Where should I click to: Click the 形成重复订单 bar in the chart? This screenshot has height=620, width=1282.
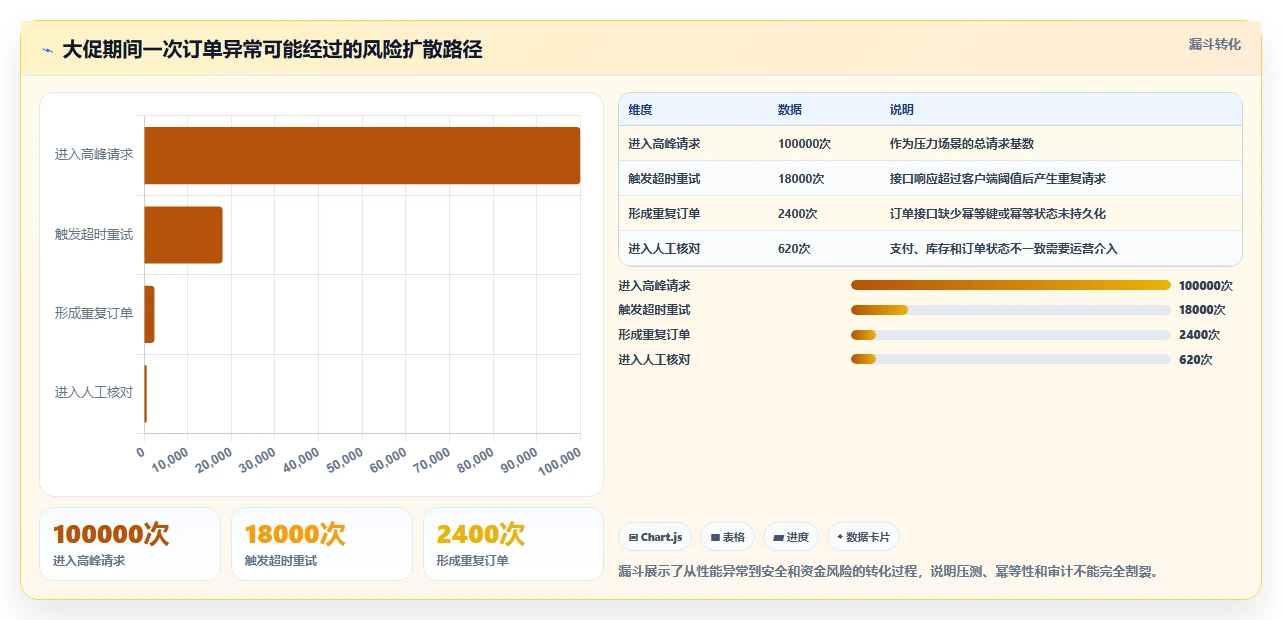(x=149, y=314)
